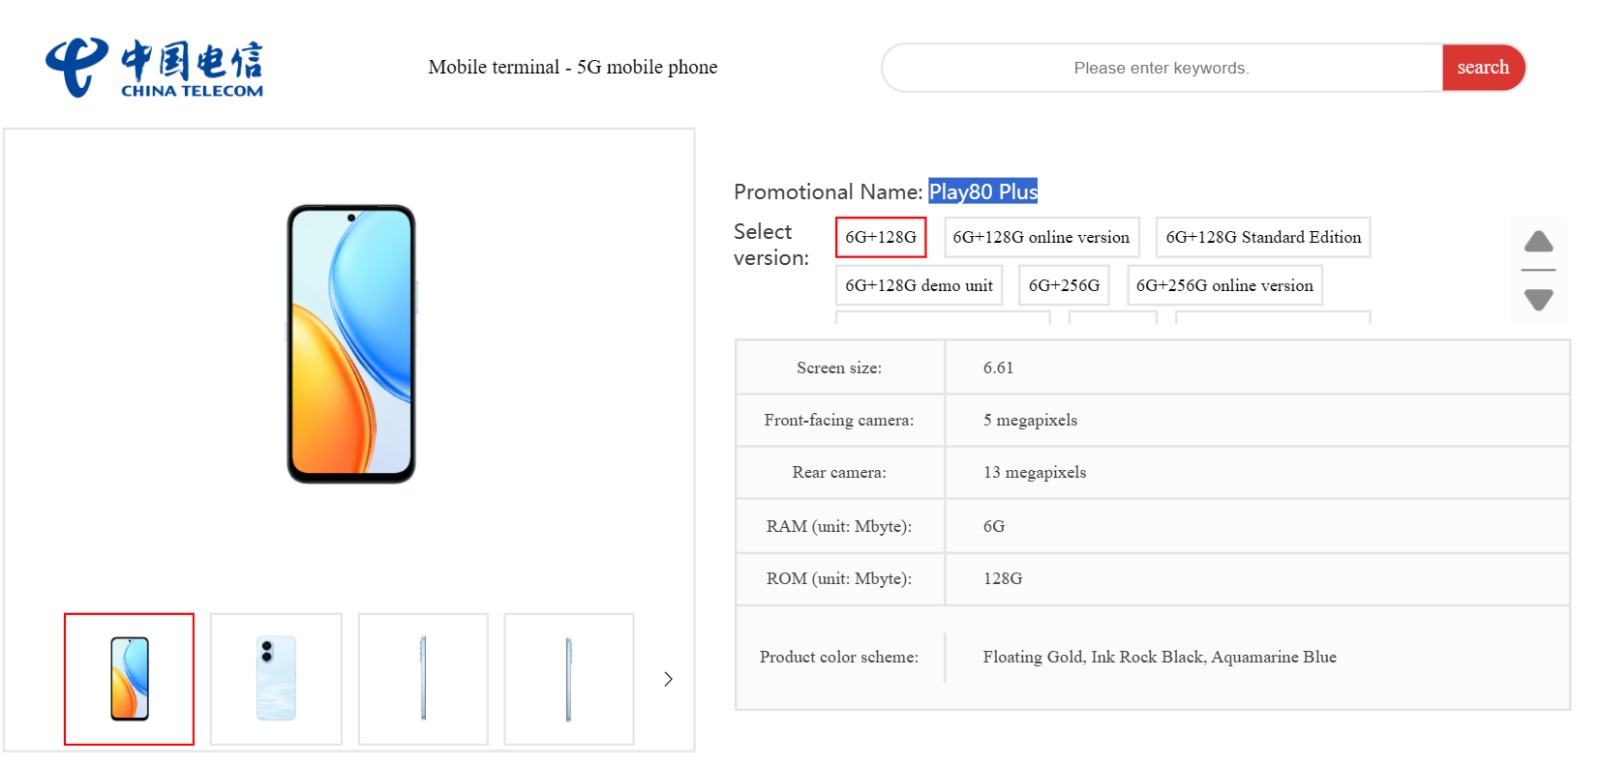Viewport: 1600px width, 764px height.
Task: Click the Product color scheme value text
Action: [x=1159, y=657]
